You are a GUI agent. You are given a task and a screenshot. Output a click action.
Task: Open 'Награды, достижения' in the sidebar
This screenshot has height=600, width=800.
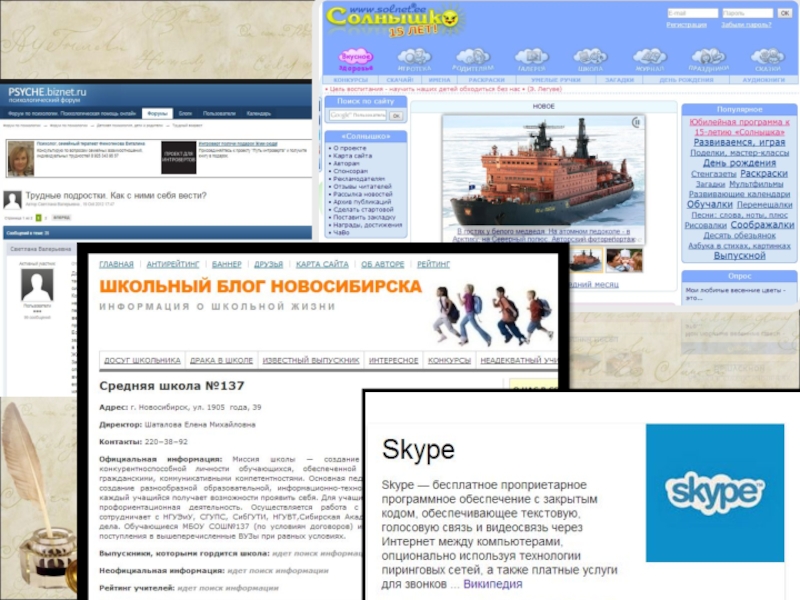coord(367,224)
